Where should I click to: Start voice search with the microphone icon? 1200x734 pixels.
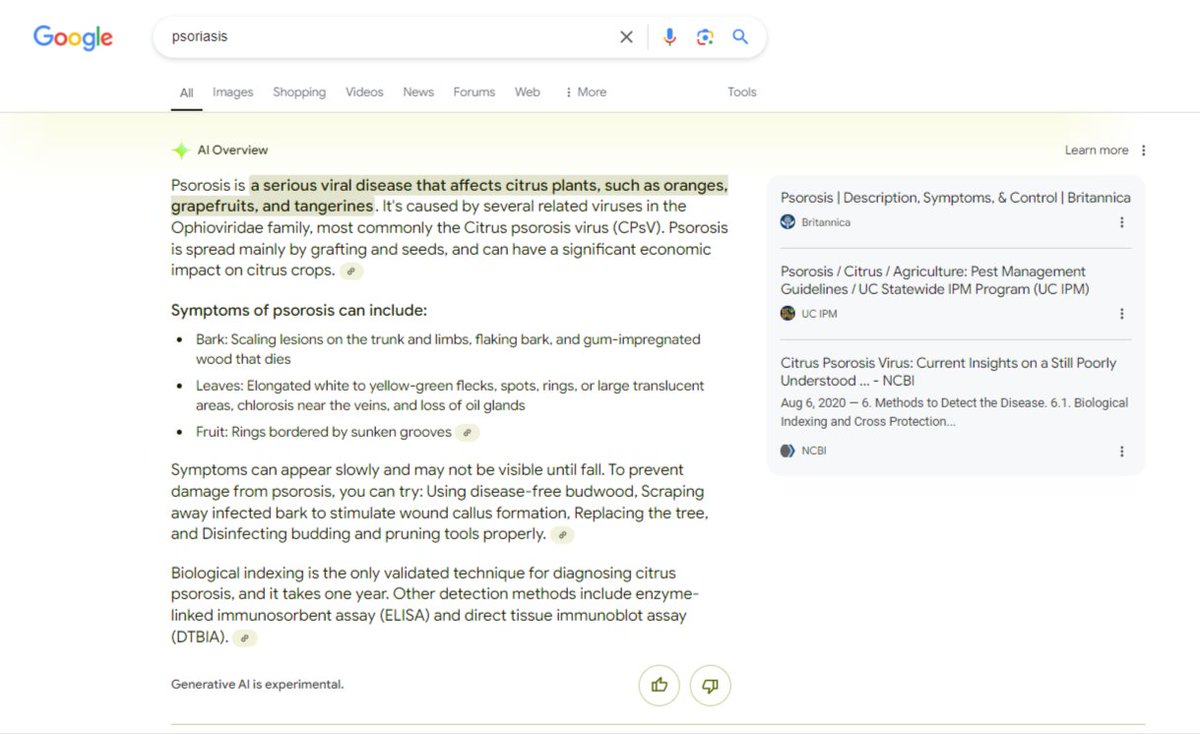click(x=670, y=37)
